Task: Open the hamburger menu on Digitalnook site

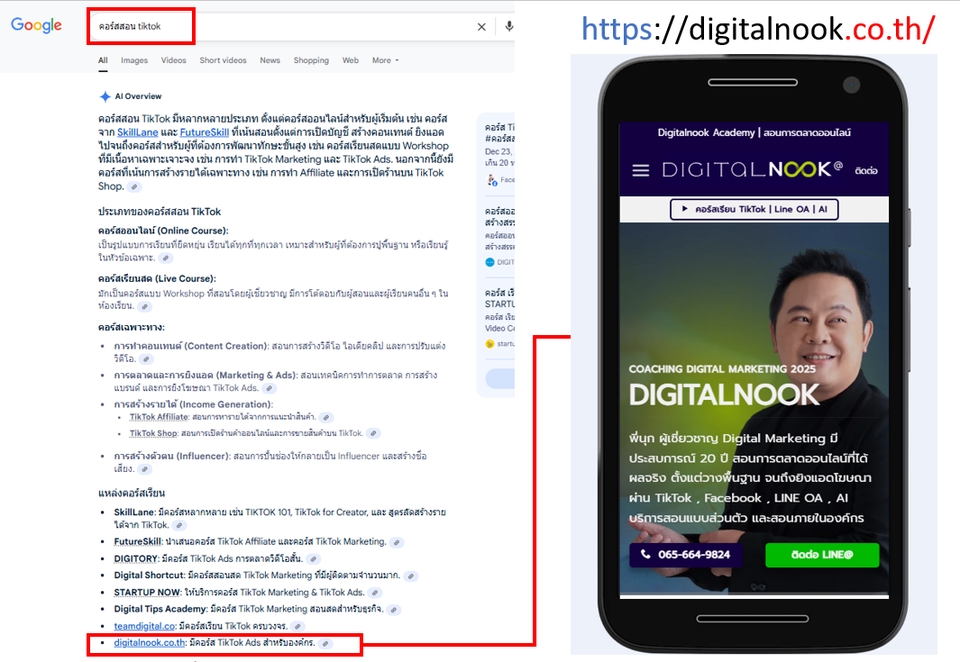Action: 641,171
